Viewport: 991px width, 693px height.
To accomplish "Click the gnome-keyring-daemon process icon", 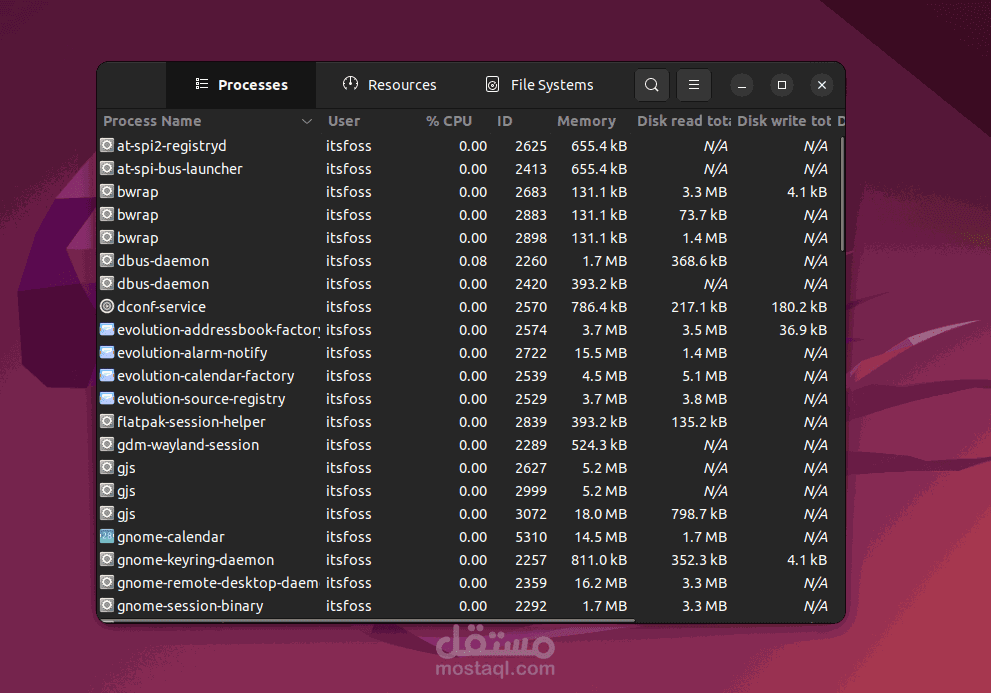I will click(x=106, y=559).
